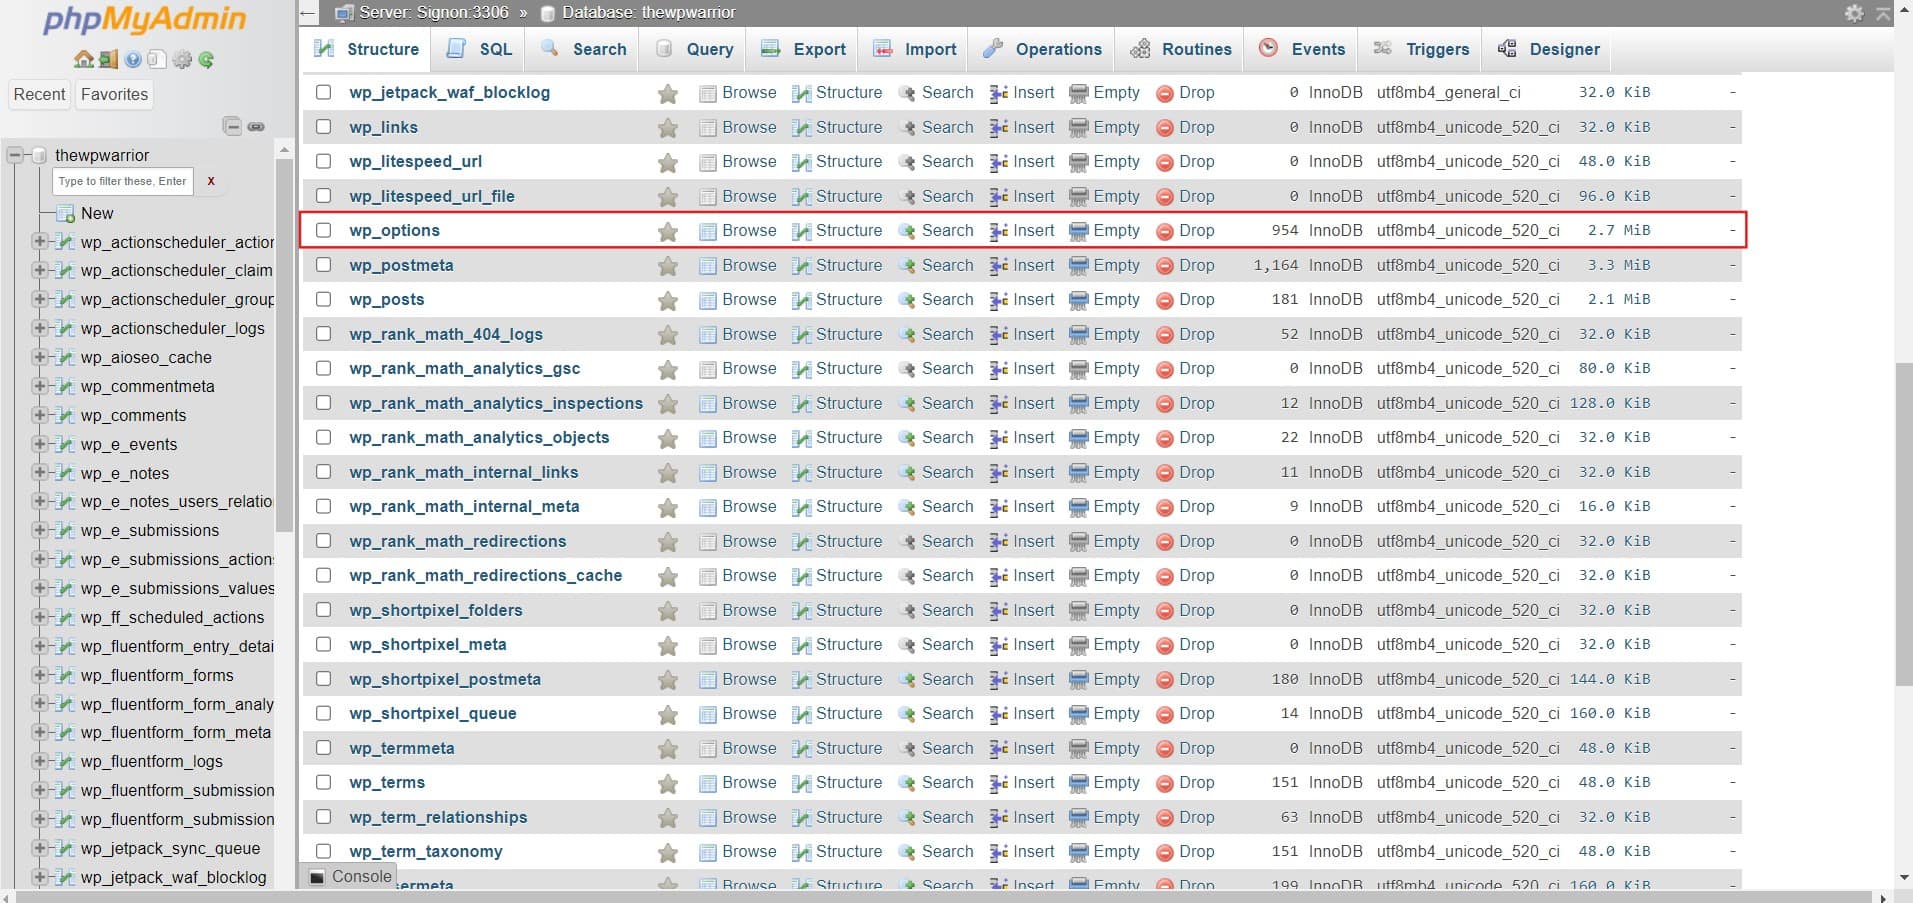Click page settings gear in top right
The width and height of the screenshot is (1913, 903).
pyautogui.click(x=1854, y=13)
